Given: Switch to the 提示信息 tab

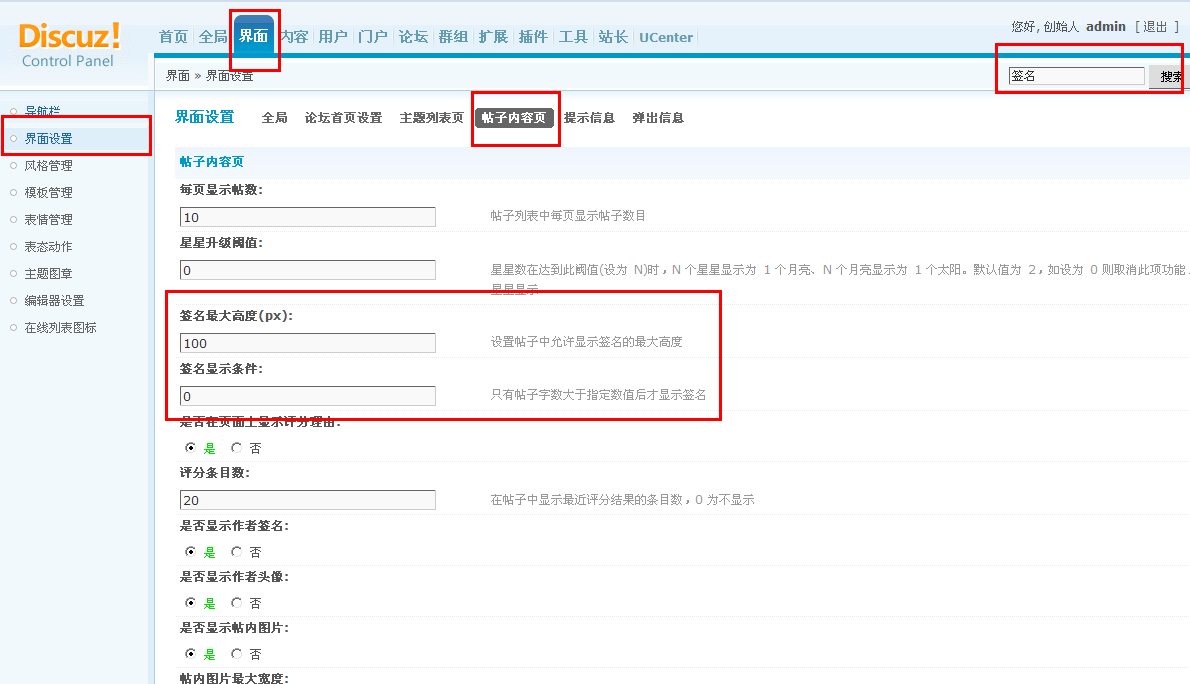Looking at the screenshot, I should [x=589, y=118].
